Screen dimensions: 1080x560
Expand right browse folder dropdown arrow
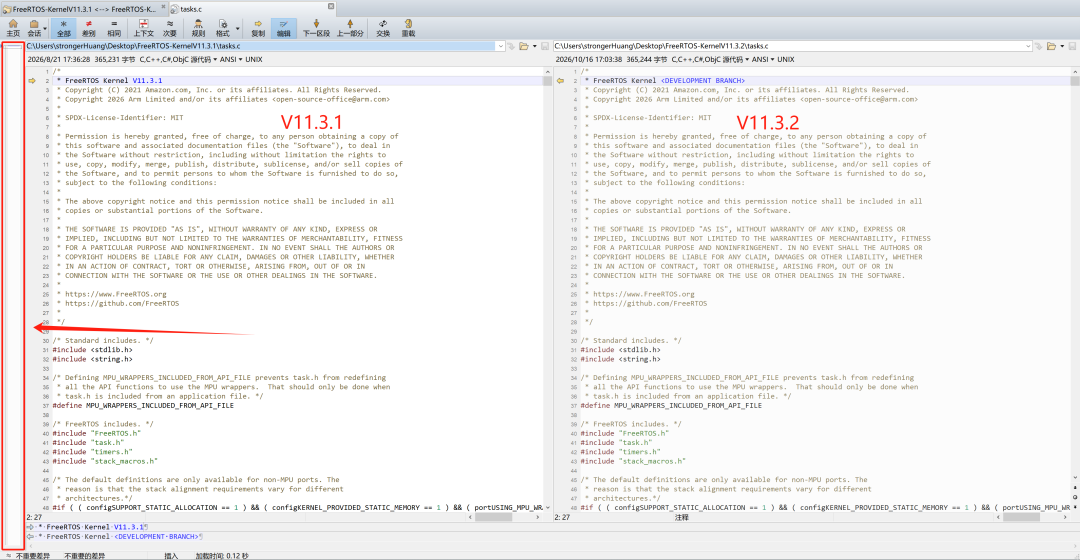pyautogui.click(x=1061, y=46)
